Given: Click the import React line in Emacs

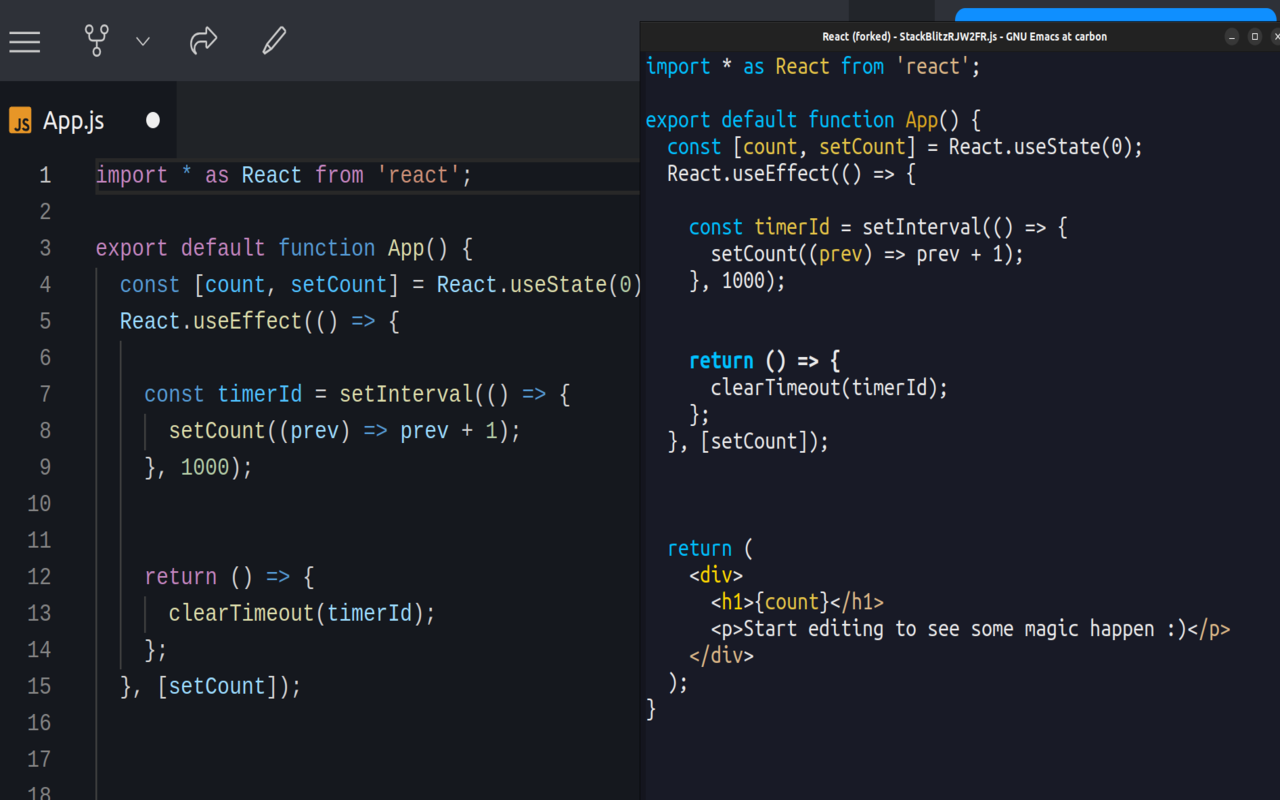Looking at the screenshot, I should pyautogui.click(x=813, y=67).
